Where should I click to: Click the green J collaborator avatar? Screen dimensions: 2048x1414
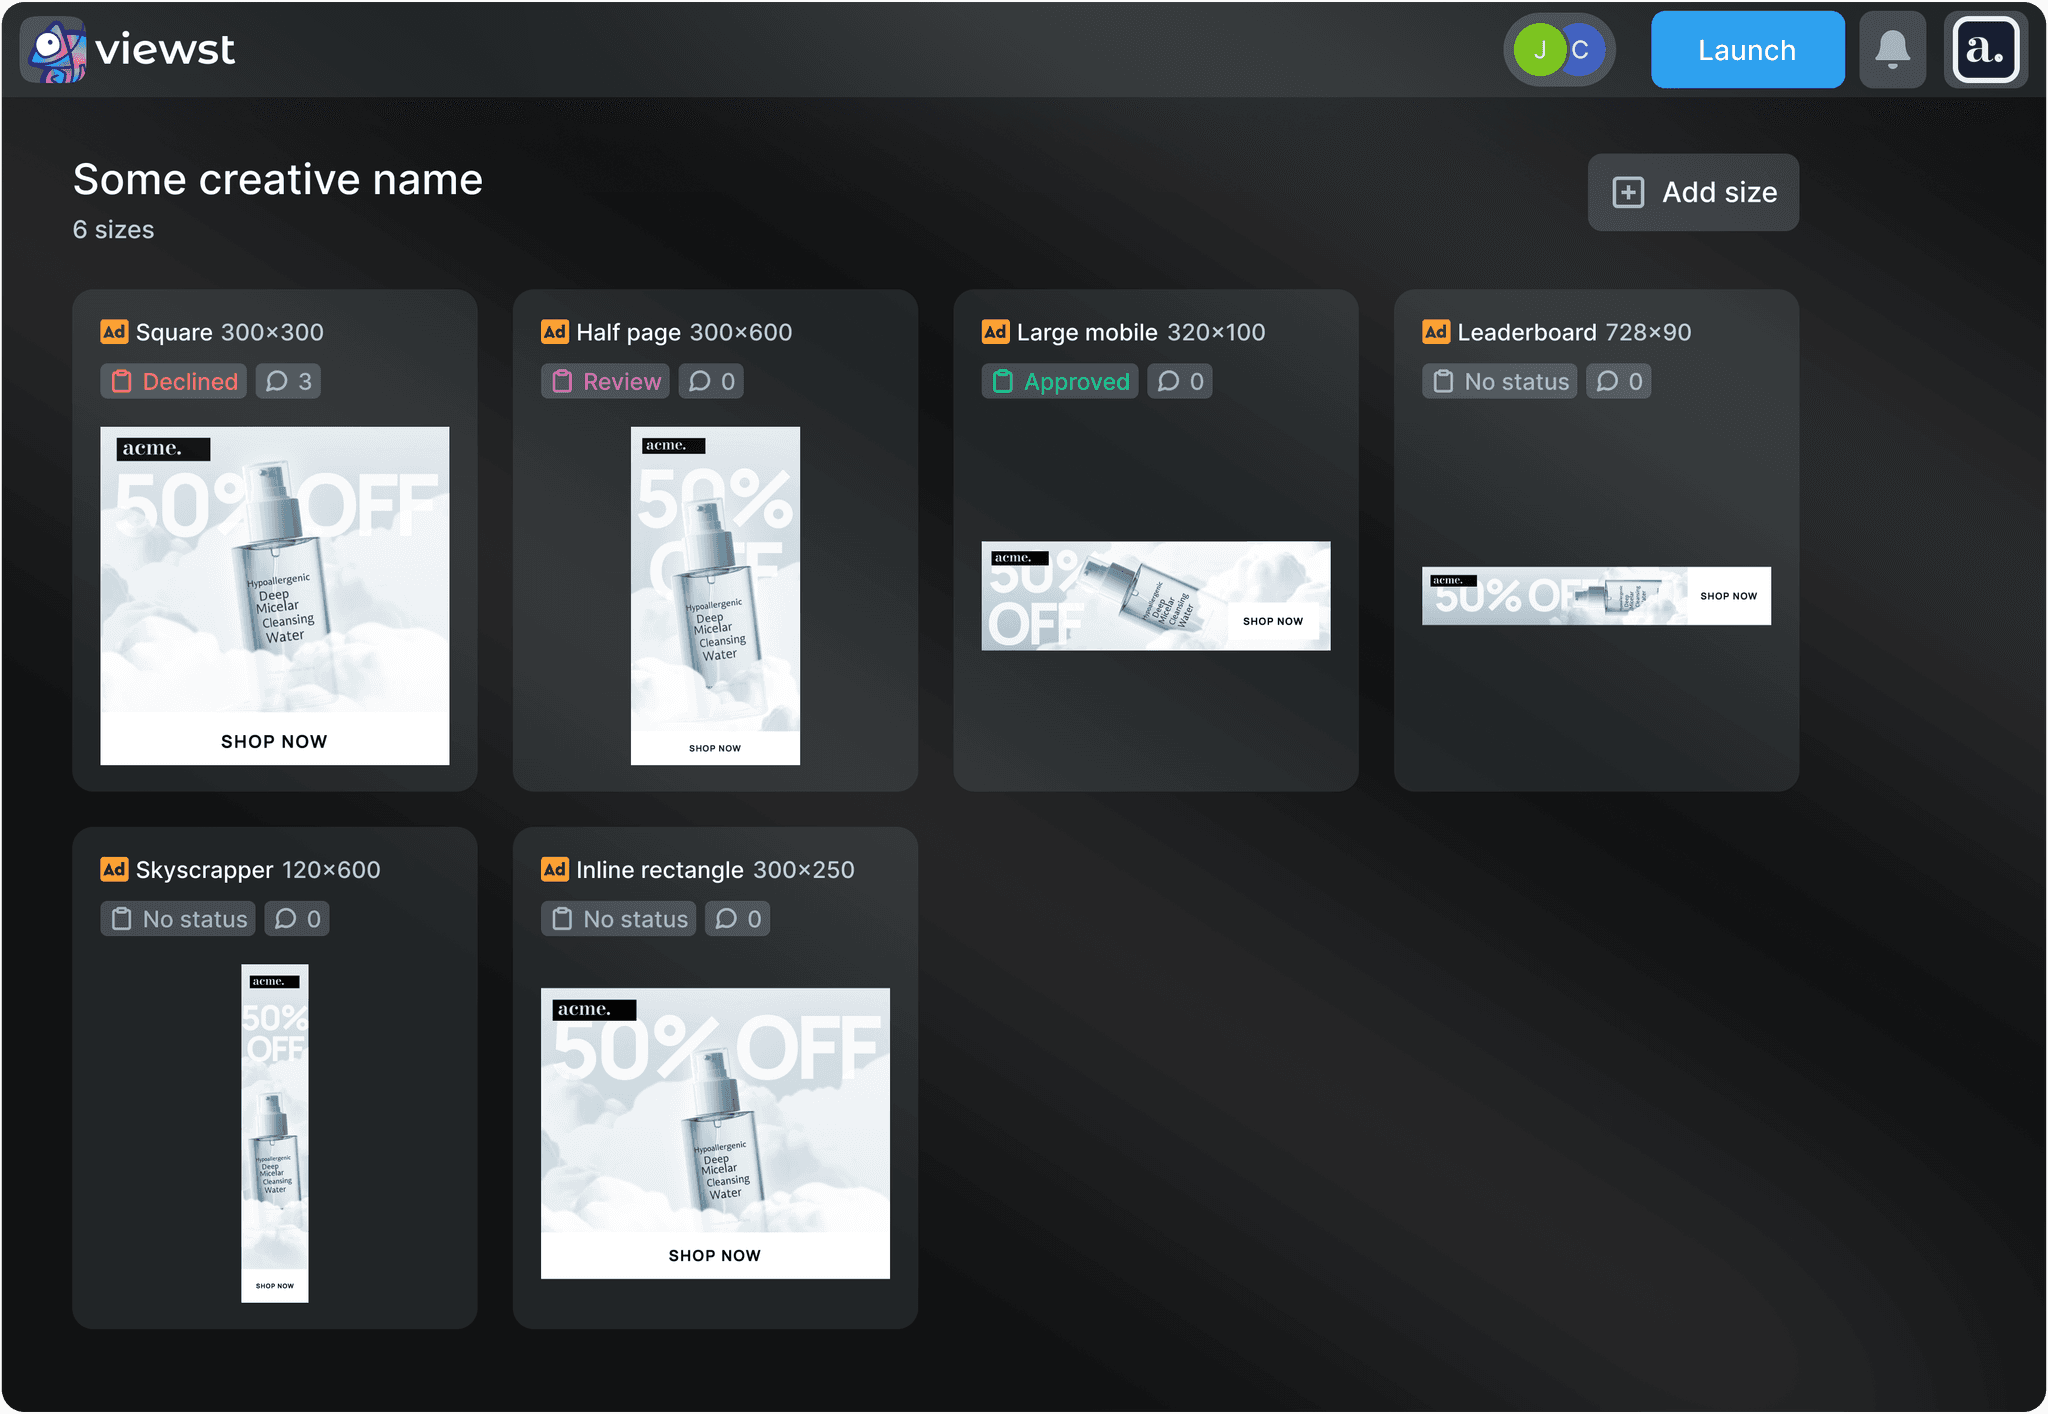1538,50
